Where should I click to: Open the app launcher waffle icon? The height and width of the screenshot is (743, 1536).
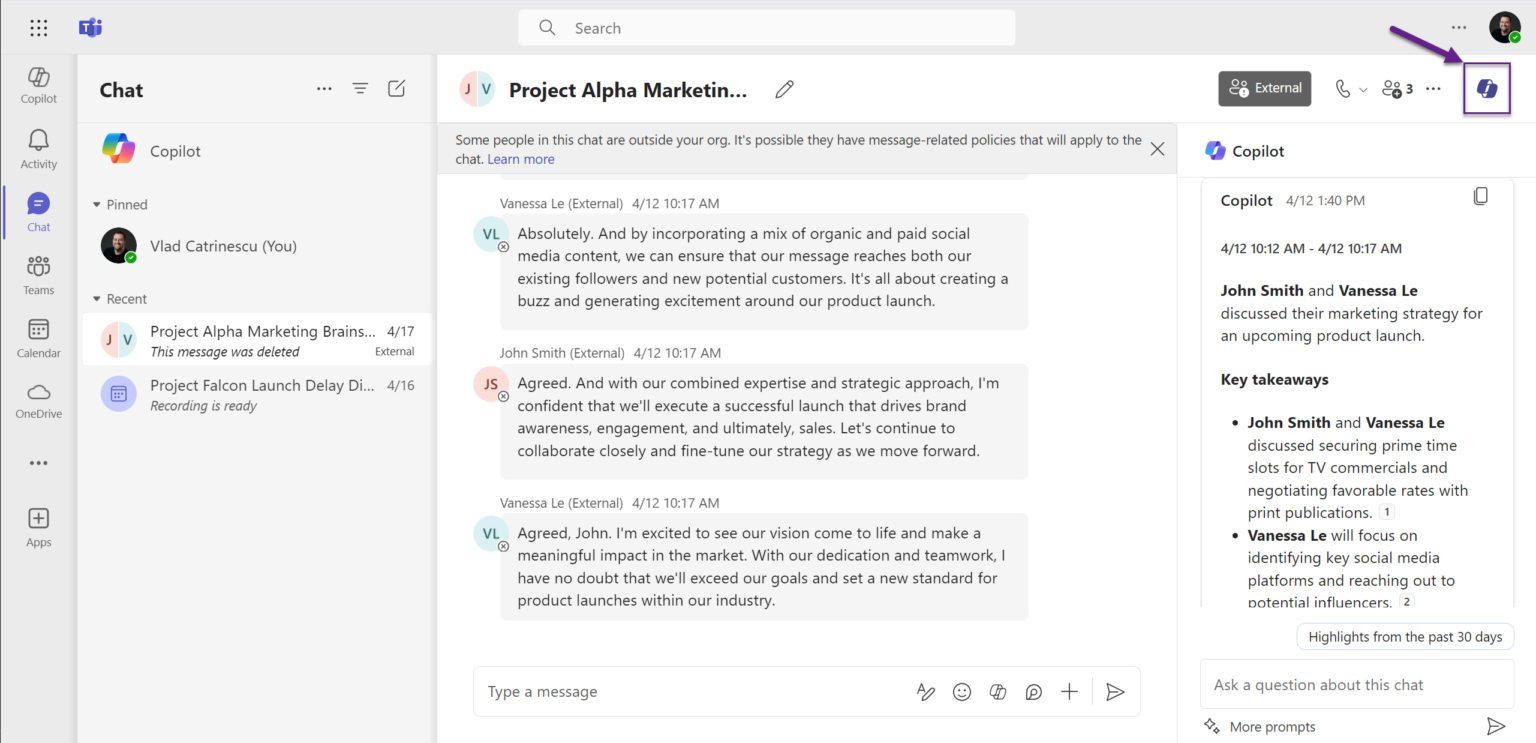[38, 28]
